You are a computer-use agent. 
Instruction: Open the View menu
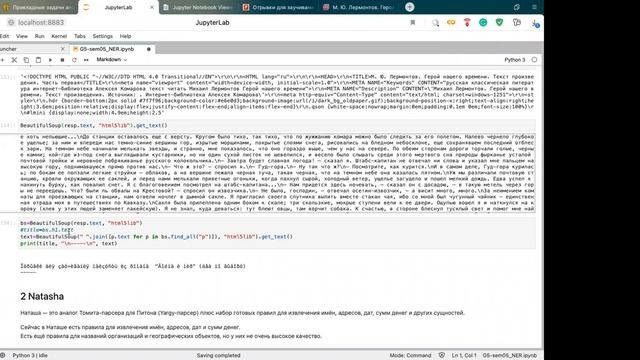(22, 36)
